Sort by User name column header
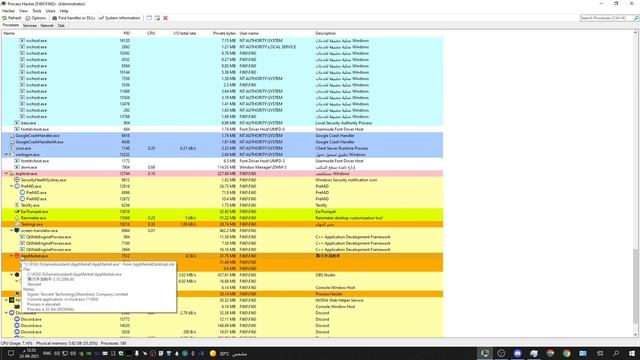Image resolution: width=640 pixels, height=360 pixels. pos(249,33)
